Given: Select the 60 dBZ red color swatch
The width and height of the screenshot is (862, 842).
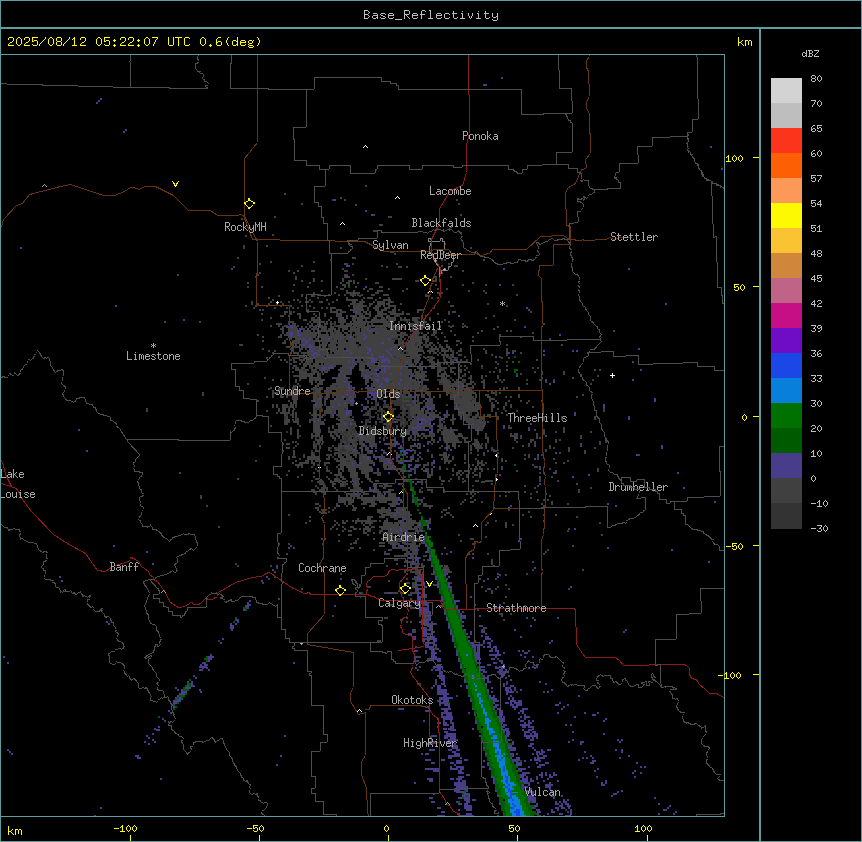Looking at the screenshot, I should pos(786,141).
